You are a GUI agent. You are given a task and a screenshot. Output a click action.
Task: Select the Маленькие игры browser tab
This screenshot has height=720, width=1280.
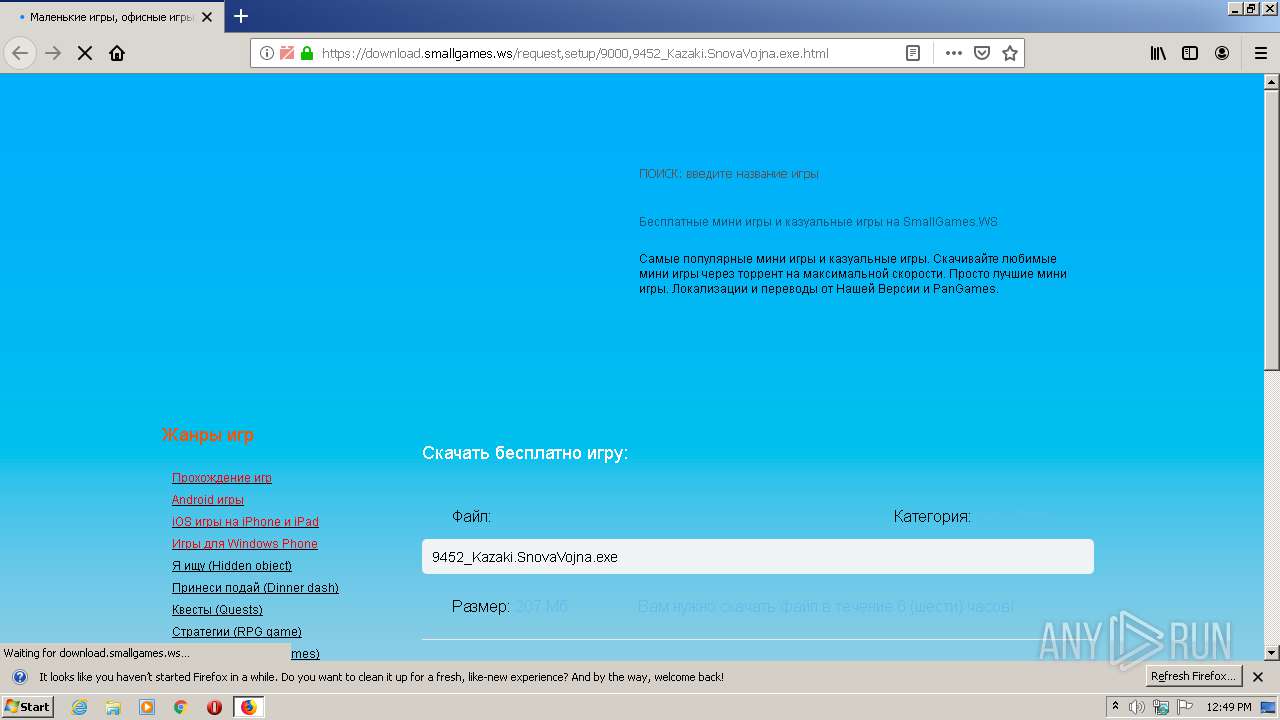[113, 17]
